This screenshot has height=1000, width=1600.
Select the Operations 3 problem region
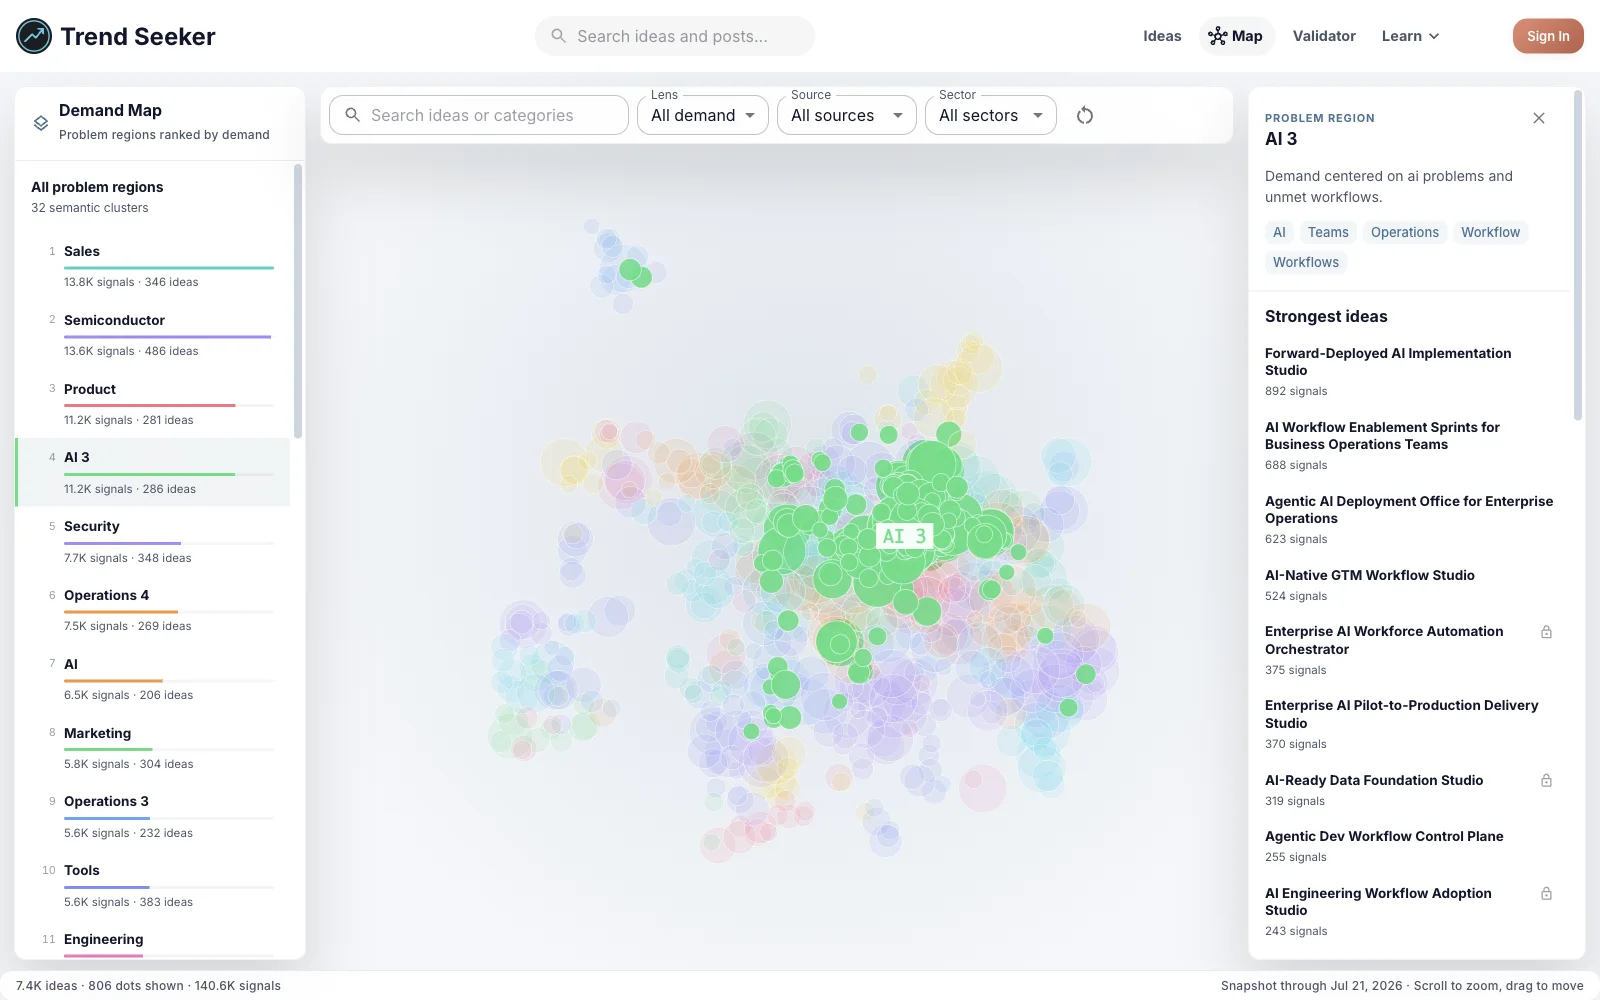coord(153,816)
